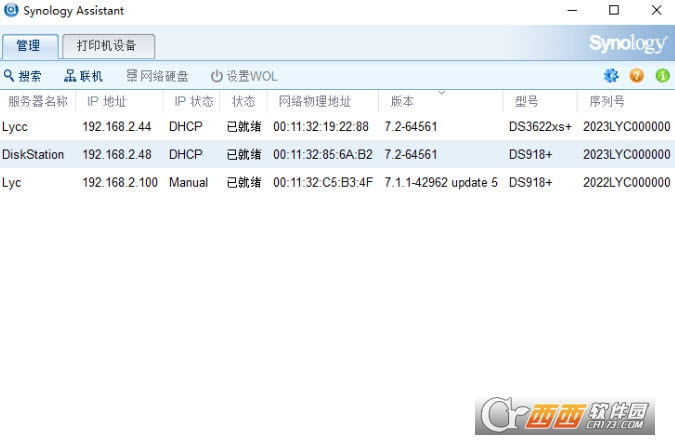Click the Synology Assistant app icon in title bar
Screen dimensions: 675x445
[11, 10]
